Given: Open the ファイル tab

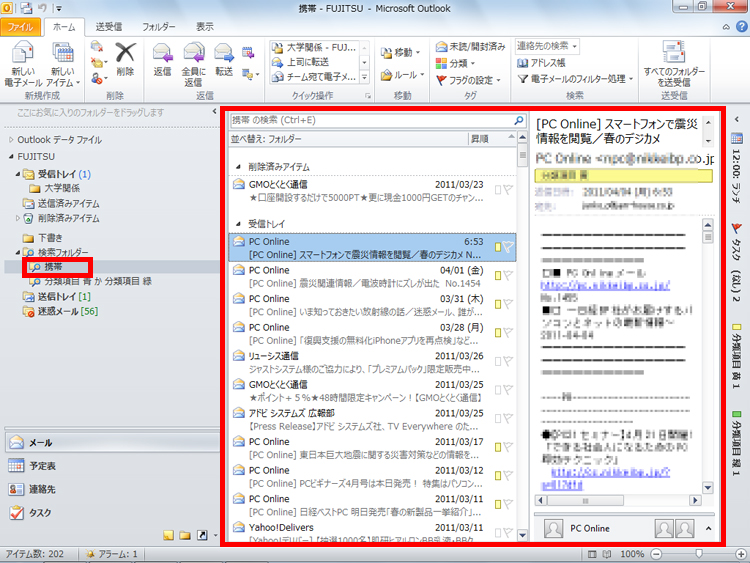Looking at the screenshot, I should click(20, 27).
